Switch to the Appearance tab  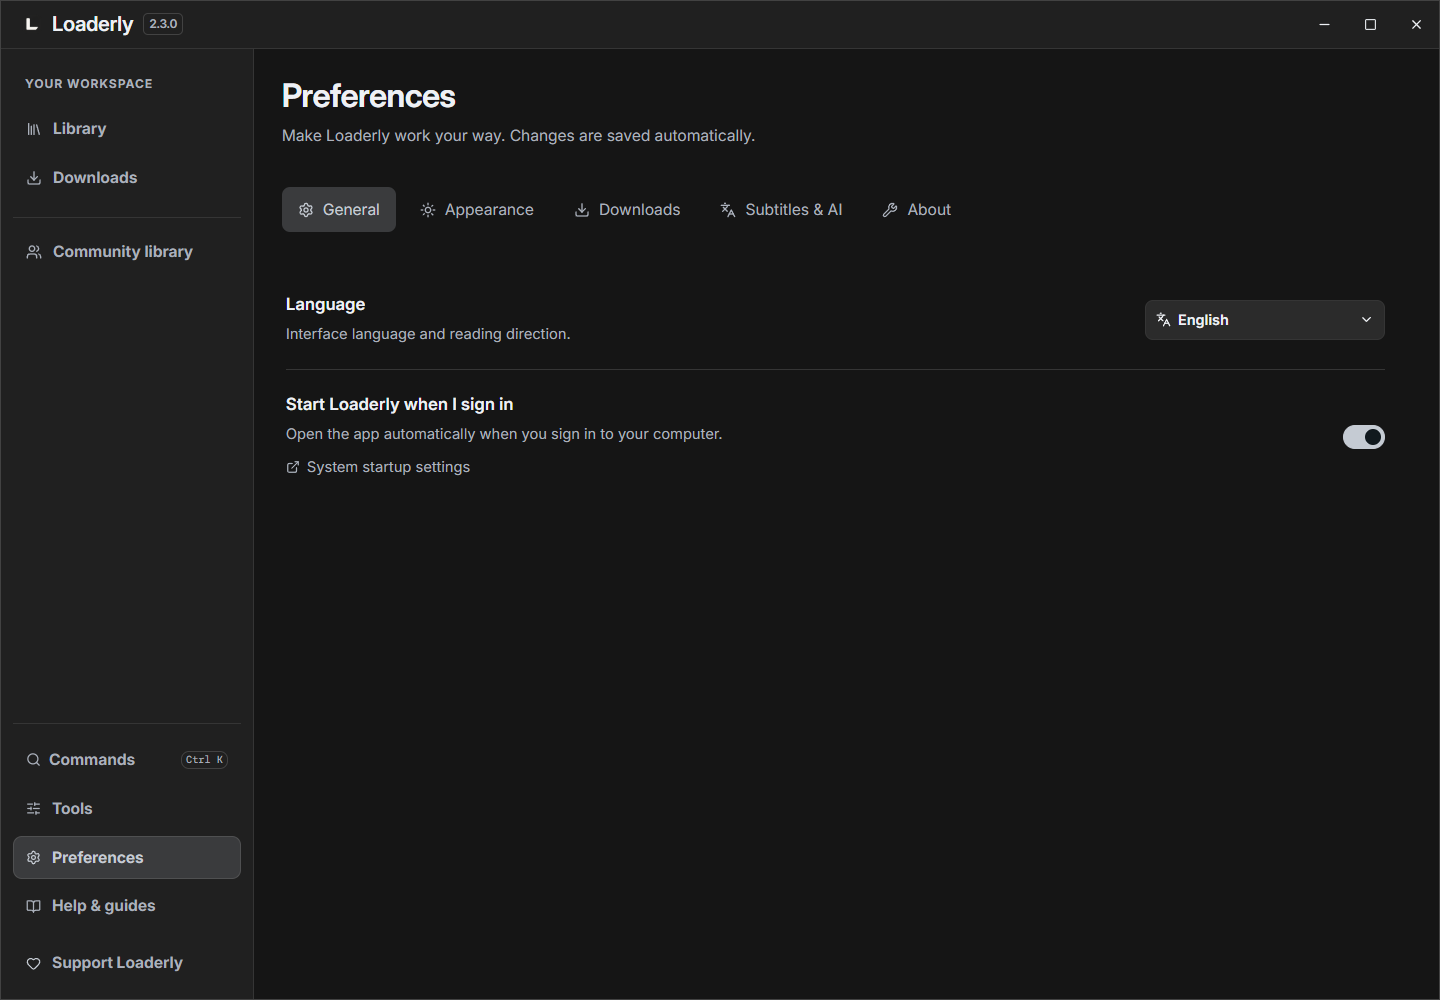[x=477, y=210]
